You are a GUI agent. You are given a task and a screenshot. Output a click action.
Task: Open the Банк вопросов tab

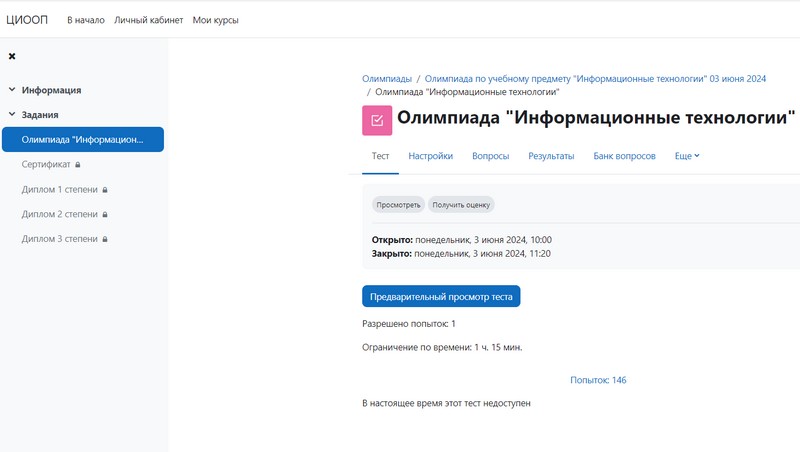[x=624, y=156]
